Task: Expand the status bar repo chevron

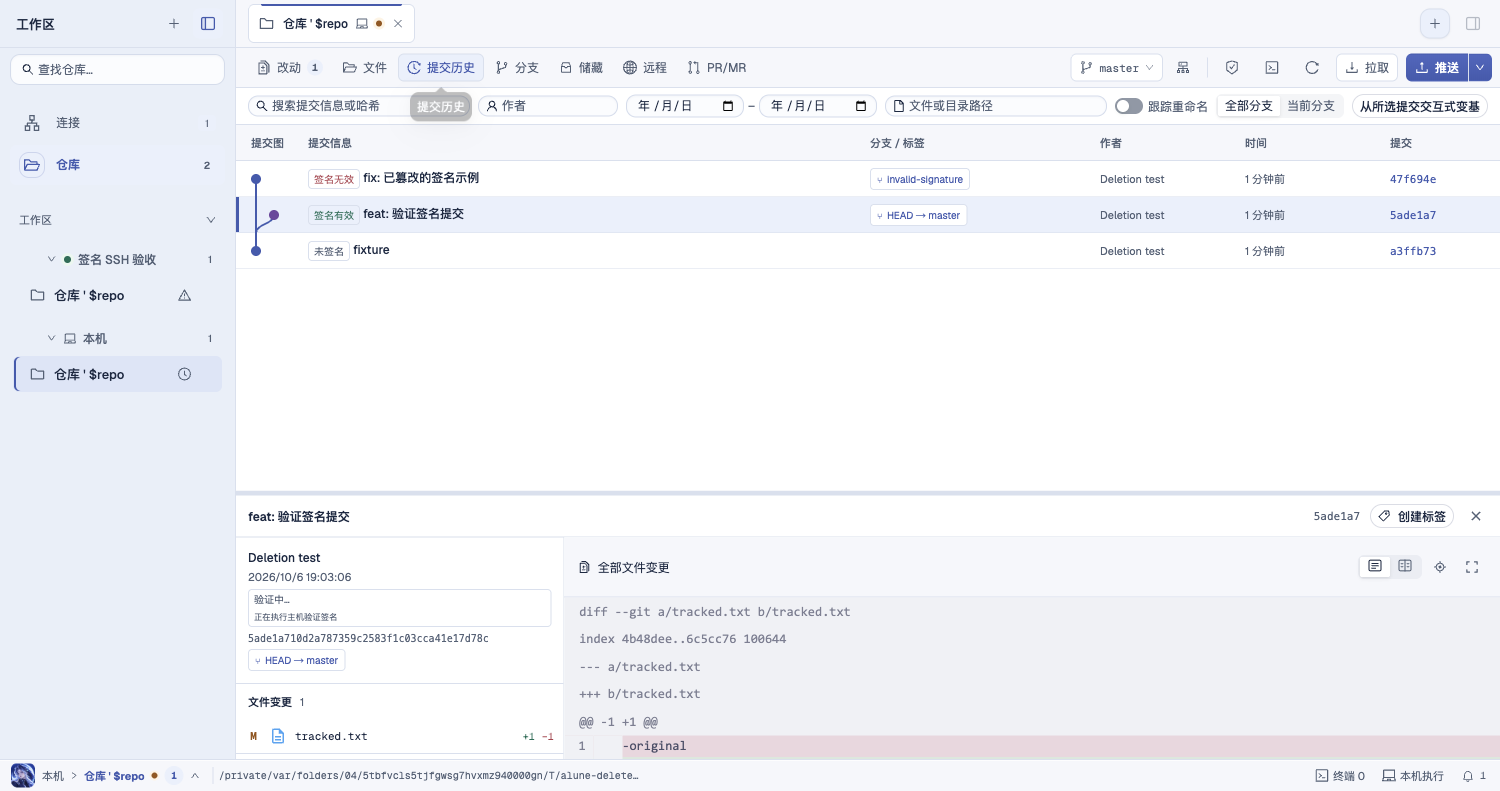Action: [x=195, y=776]
